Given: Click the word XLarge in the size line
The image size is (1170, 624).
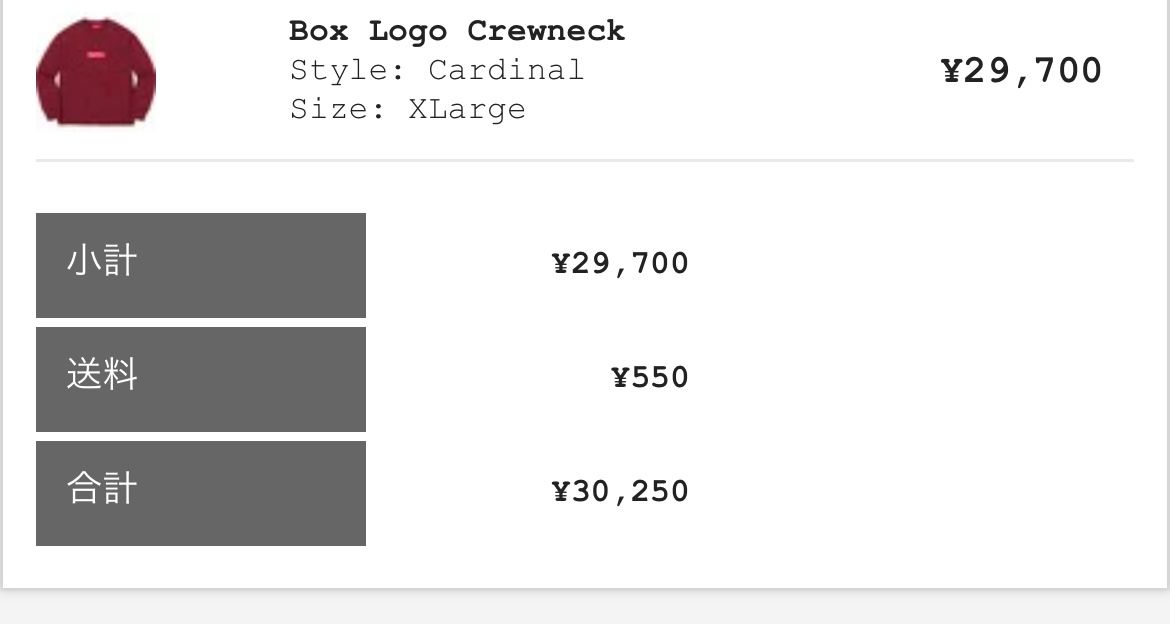Looking at the screenshot, I should [x=467, y=110].
